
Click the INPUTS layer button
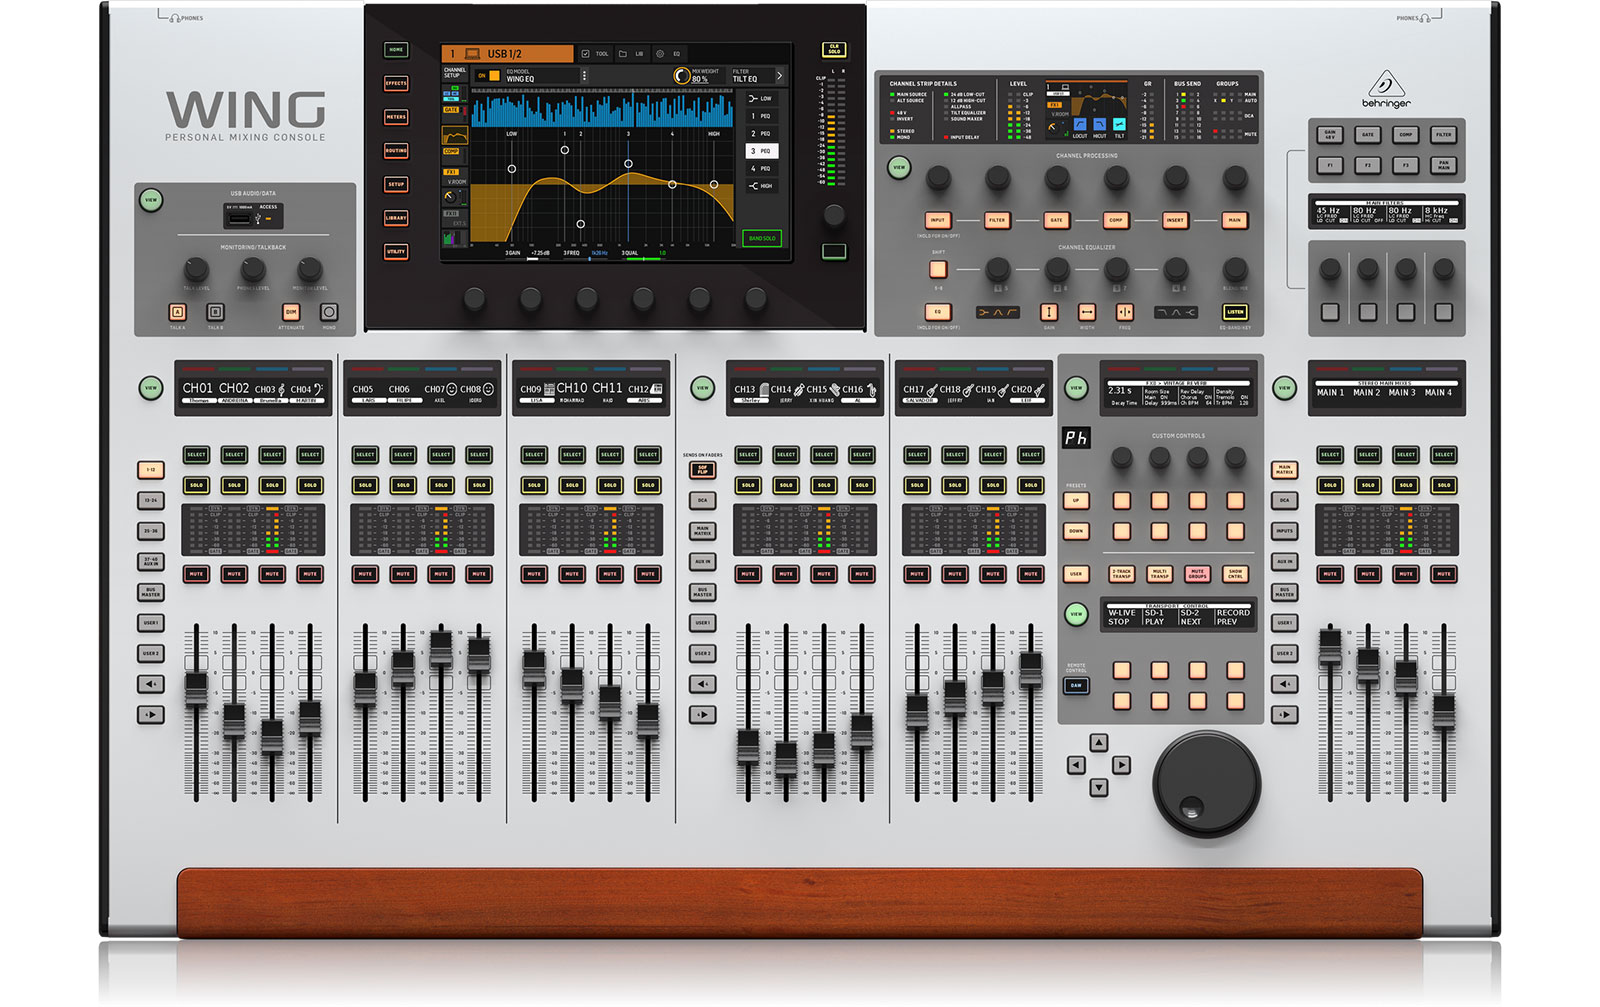click(1284, 531)
